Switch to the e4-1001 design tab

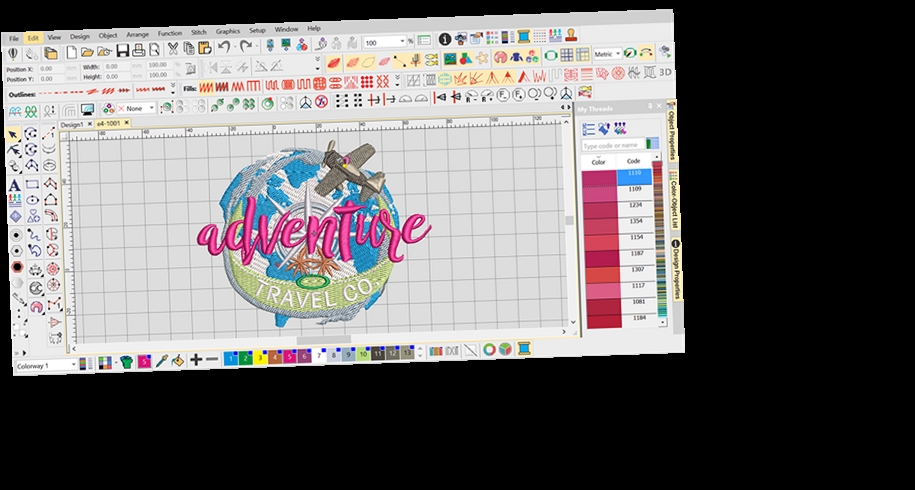click(109, 123)
